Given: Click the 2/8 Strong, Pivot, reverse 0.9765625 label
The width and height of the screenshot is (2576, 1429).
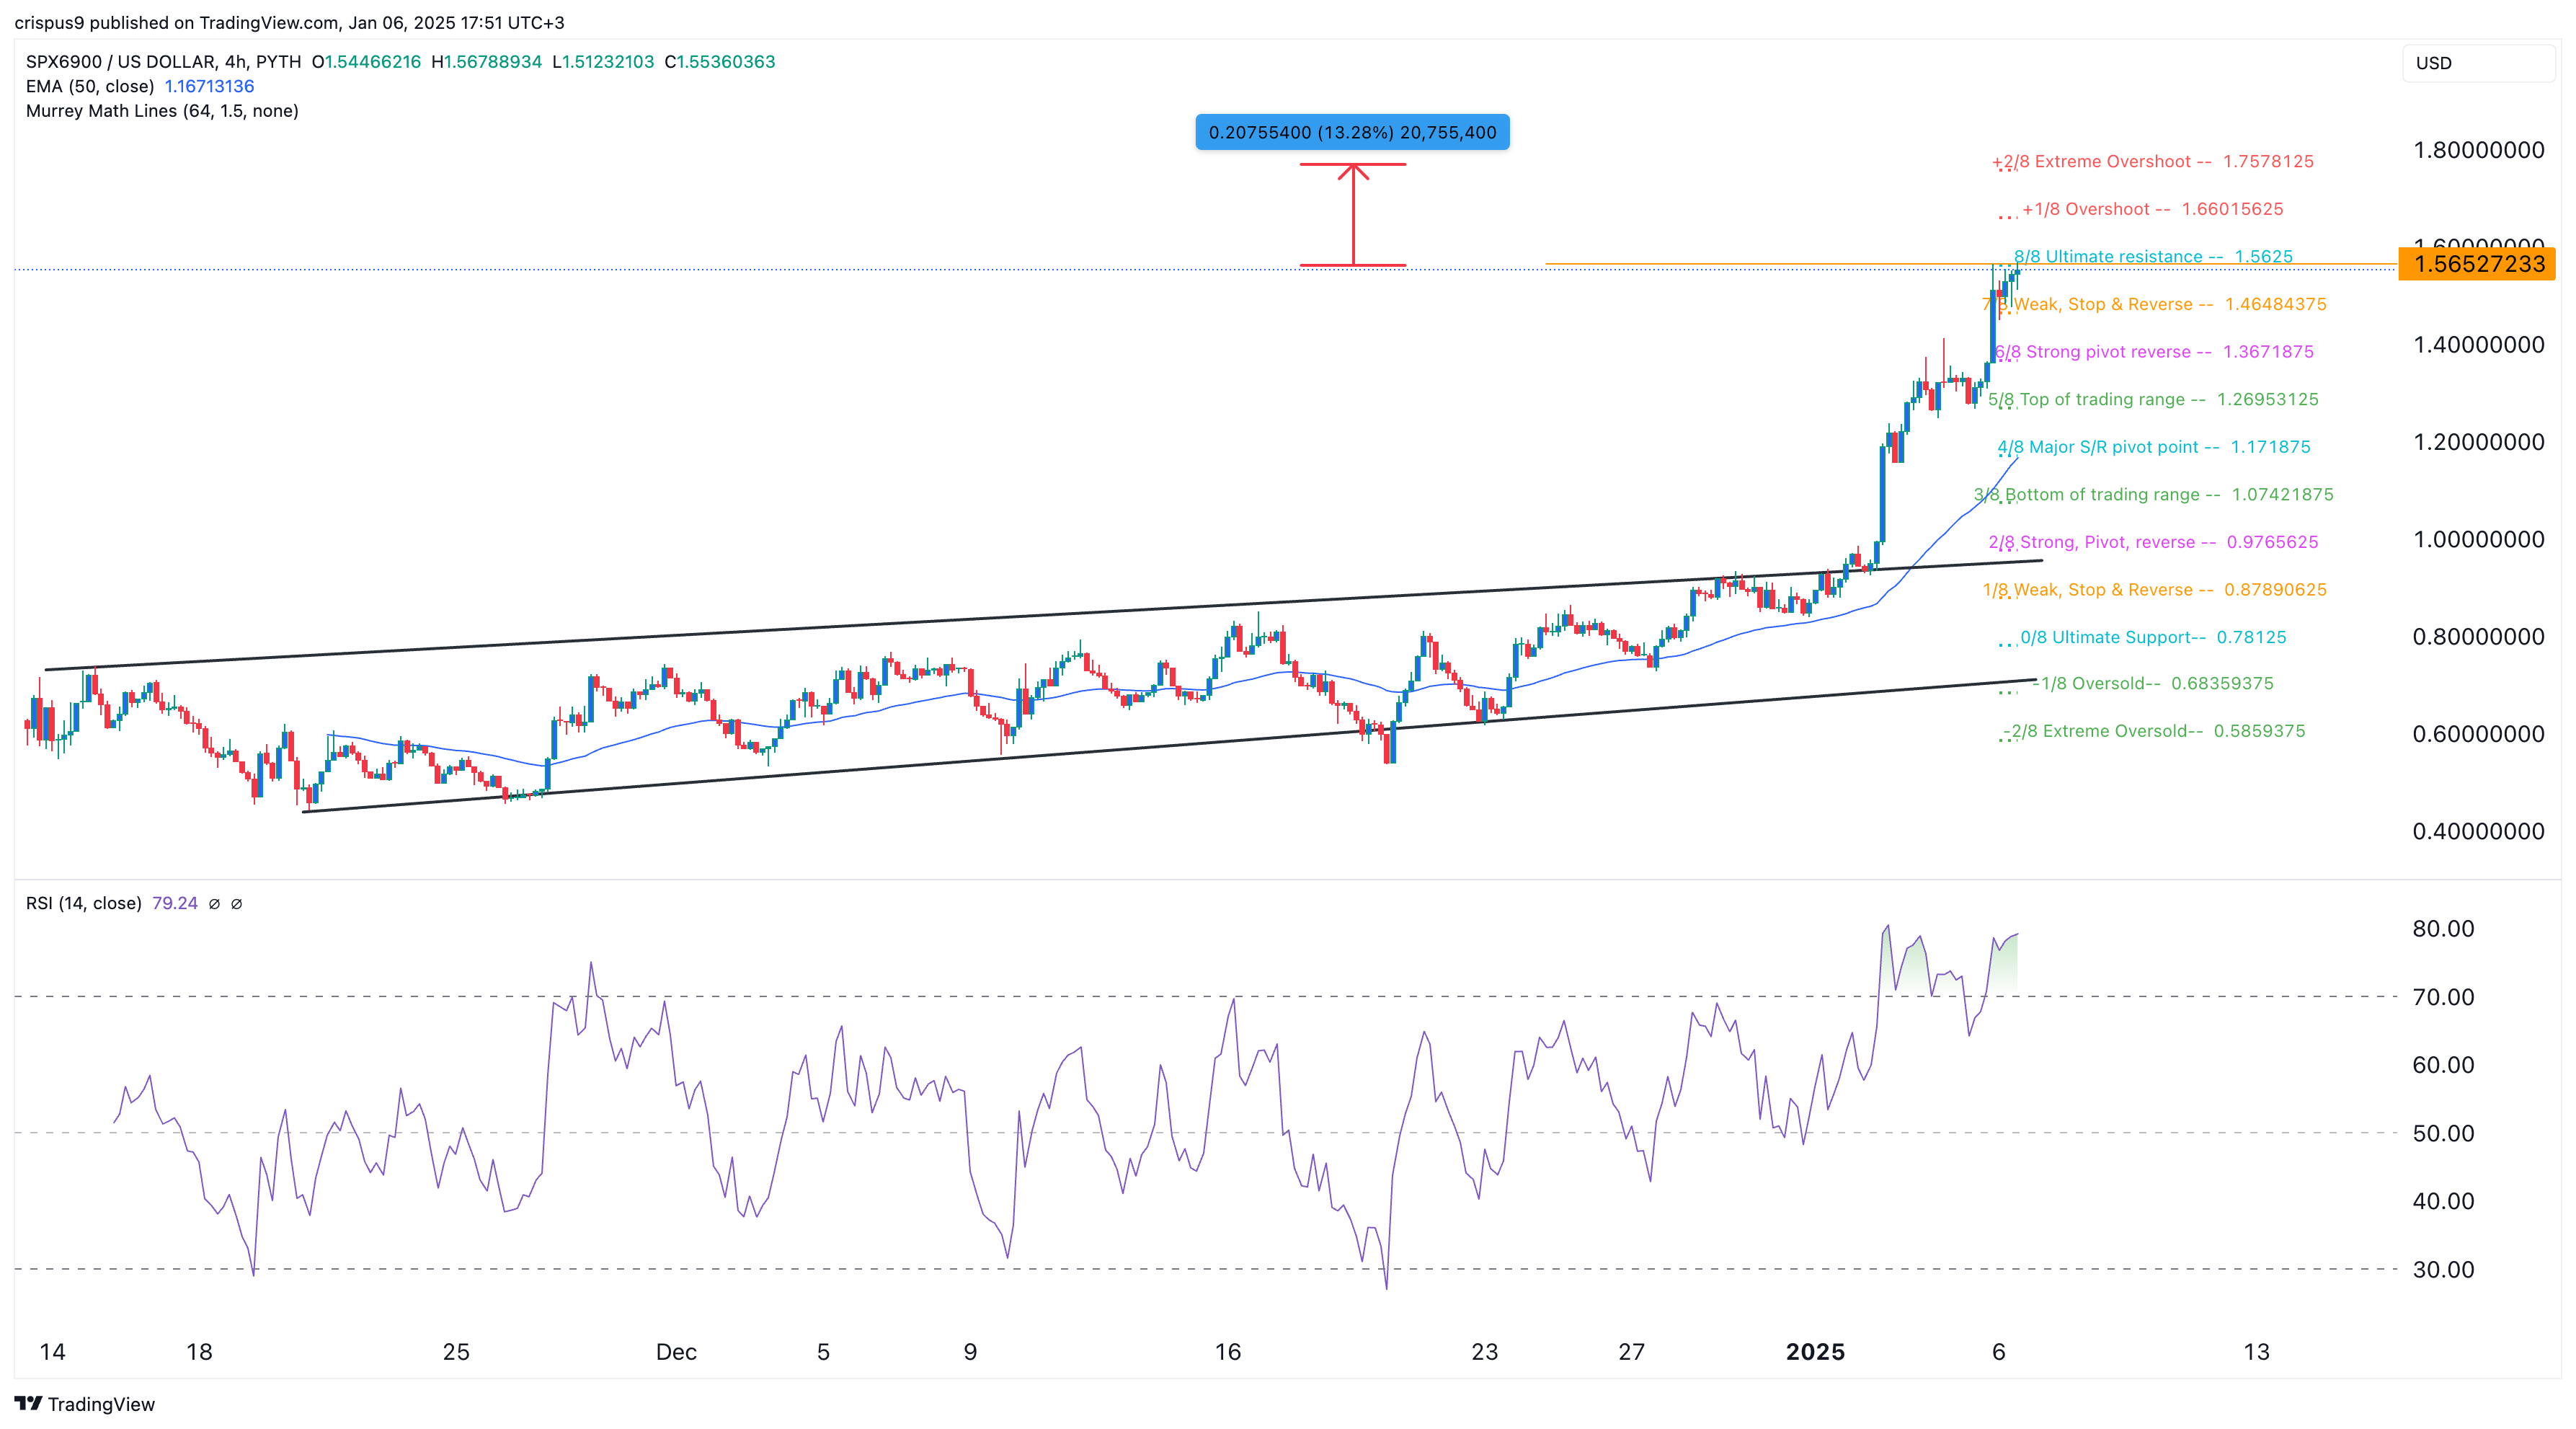Looking at the screenshot, I should tap(2153, 543).
